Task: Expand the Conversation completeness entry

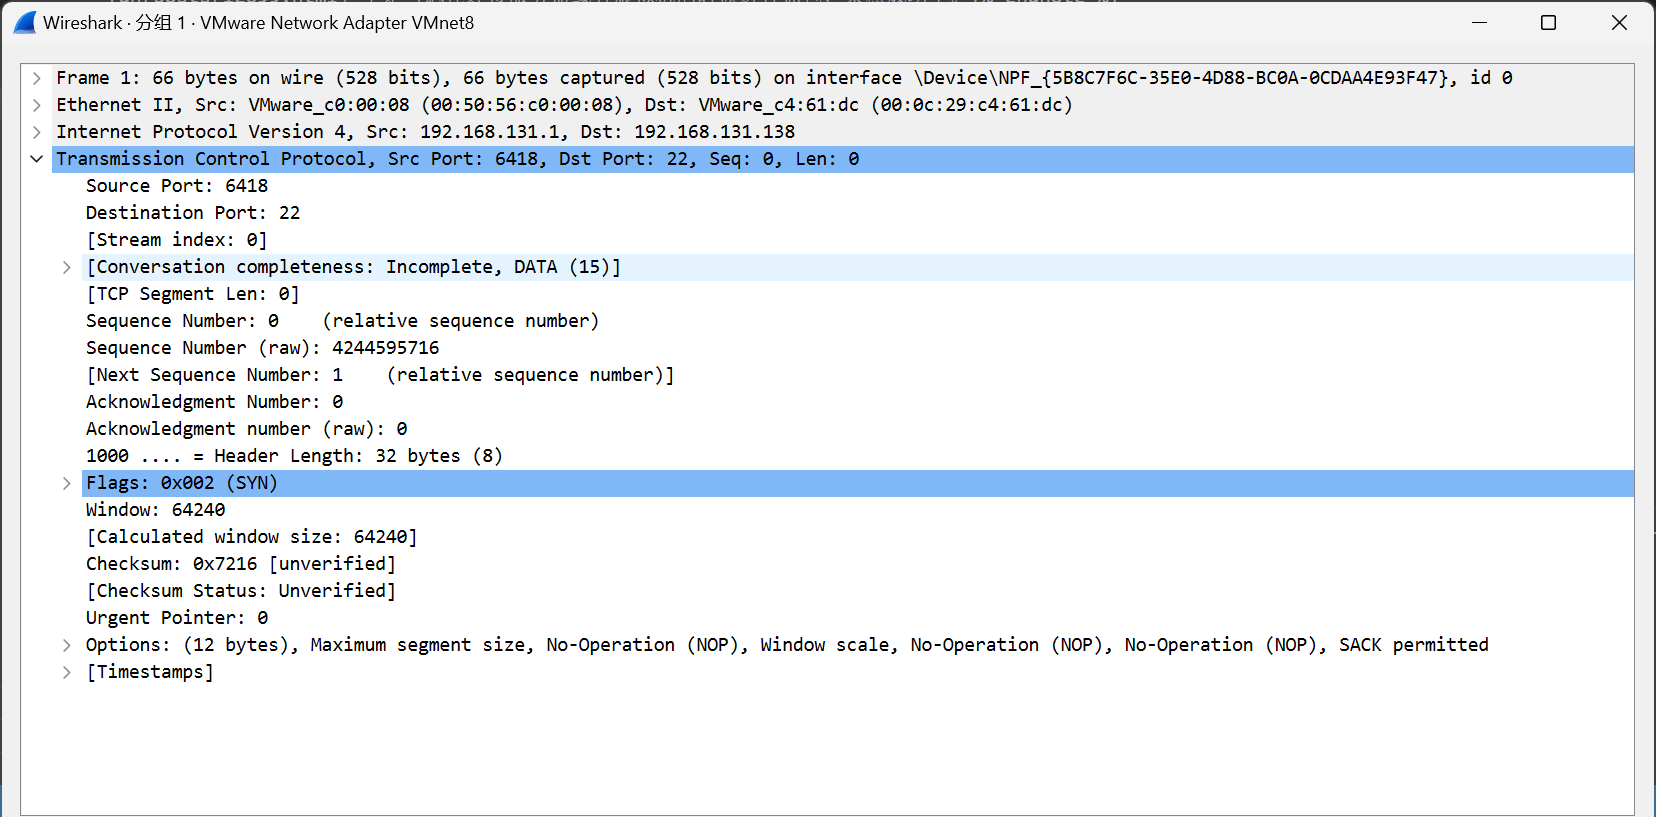Action: [67, 267]
